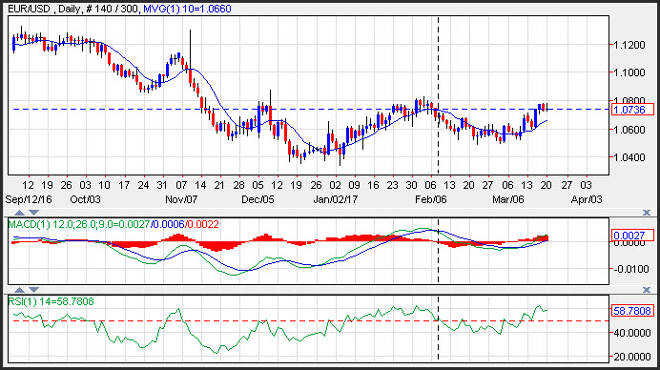The image size is (660, 370).
Task: Click the Oct/03 date label
Action: pyautogui.click(x=85, y=199)
